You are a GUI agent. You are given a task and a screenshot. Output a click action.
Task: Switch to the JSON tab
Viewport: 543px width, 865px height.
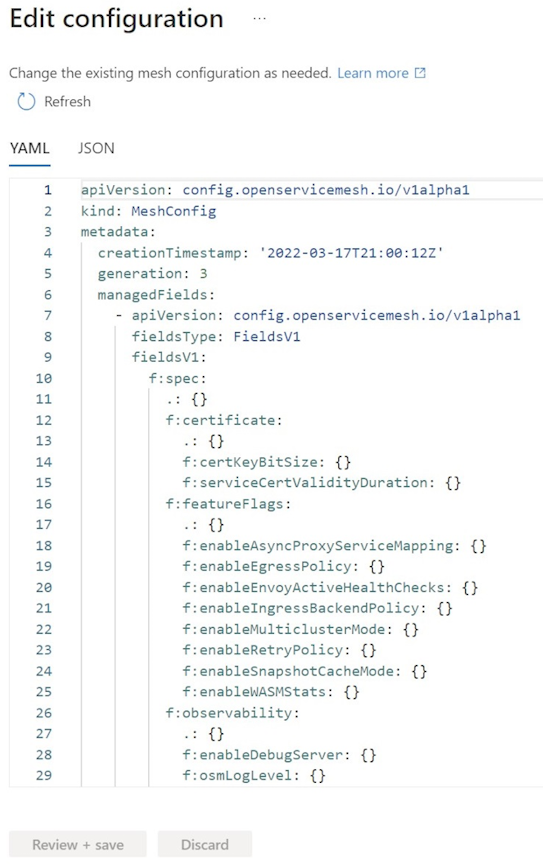pos(96,148)
